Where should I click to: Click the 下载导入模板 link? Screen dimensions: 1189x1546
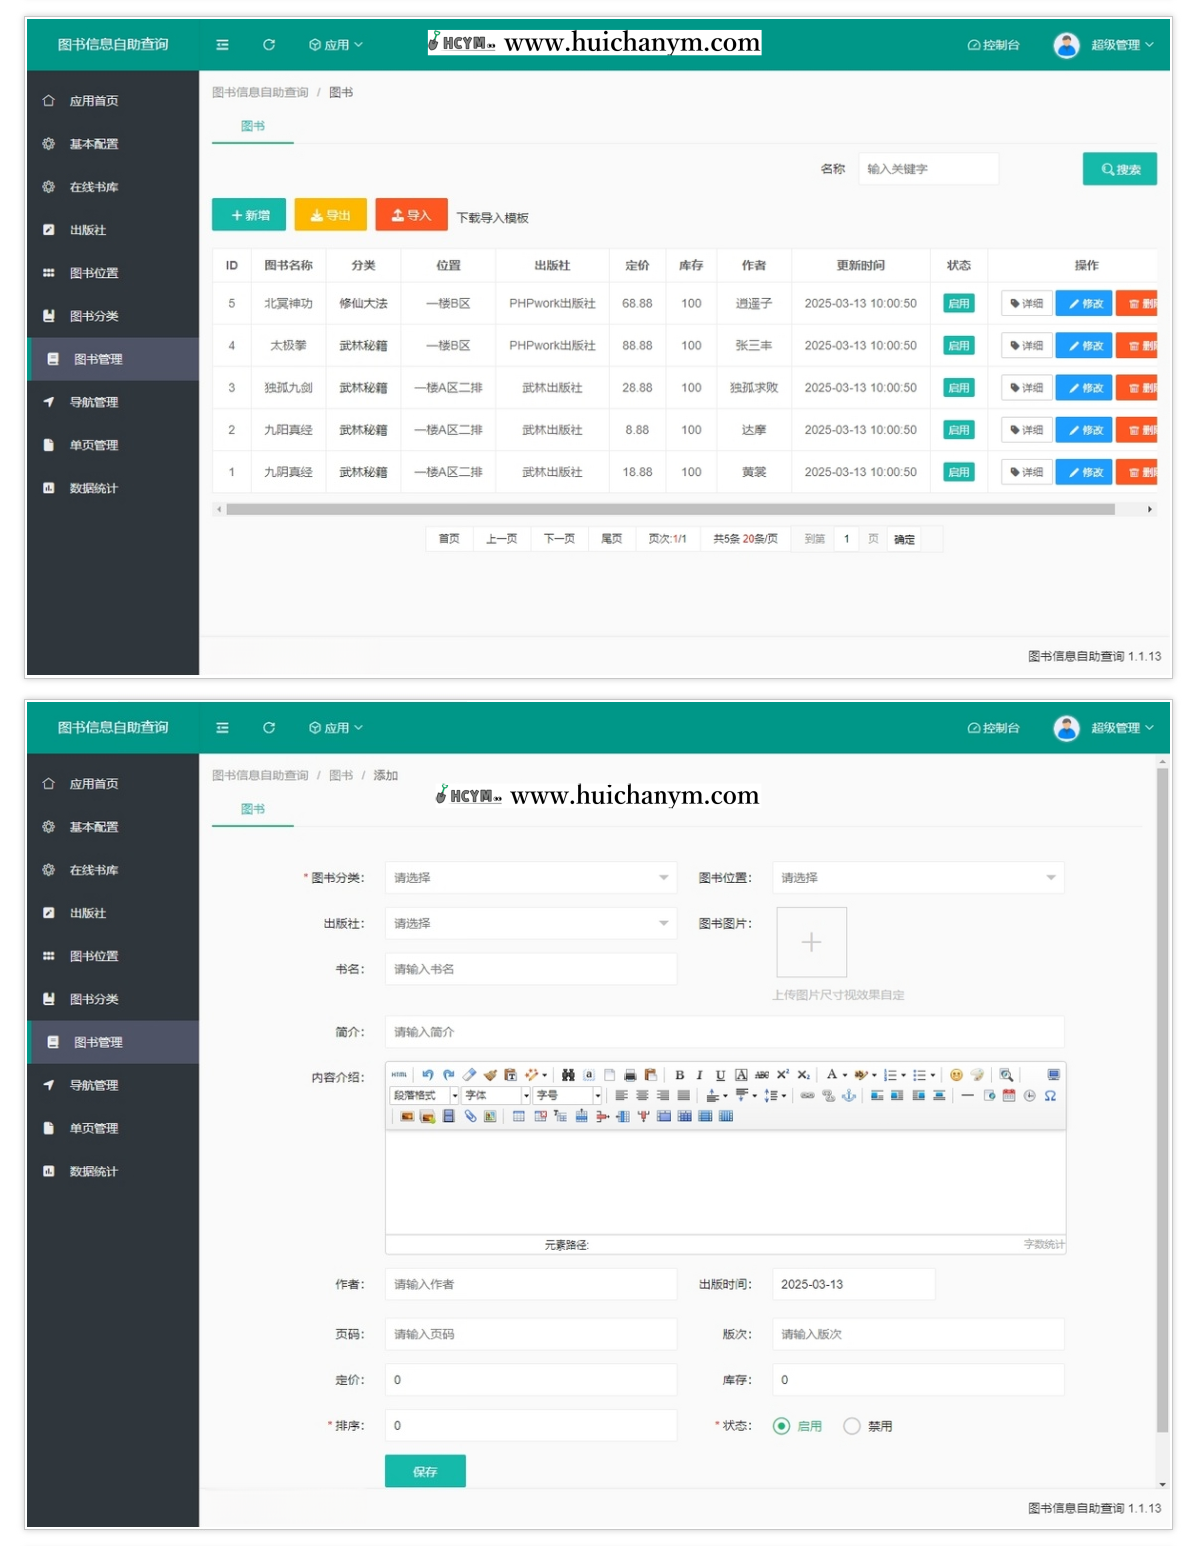pyautogui.click(x=492, y=218)
